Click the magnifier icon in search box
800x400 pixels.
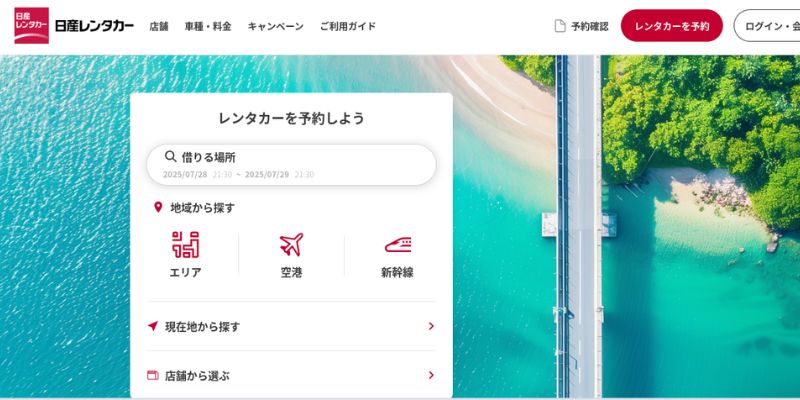coord(171,156)
